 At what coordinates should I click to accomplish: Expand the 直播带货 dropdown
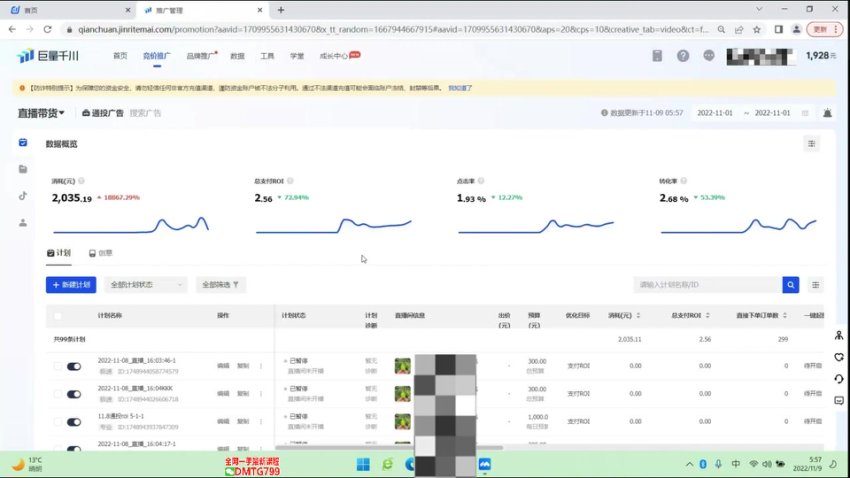tap(41, 113)
